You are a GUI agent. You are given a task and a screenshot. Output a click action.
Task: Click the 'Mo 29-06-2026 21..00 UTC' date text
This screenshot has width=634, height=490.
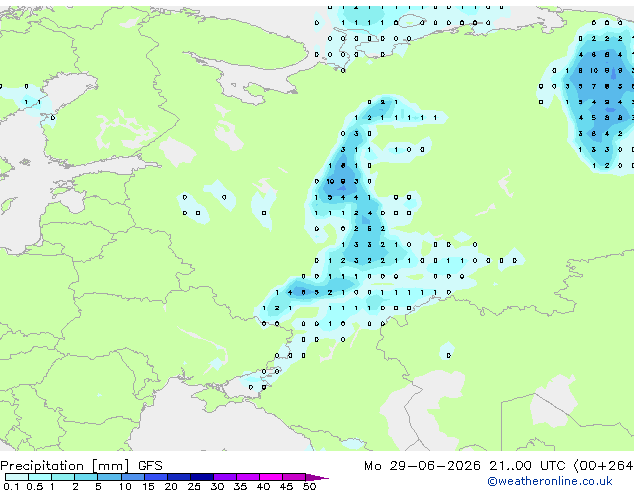click(465, 466)
